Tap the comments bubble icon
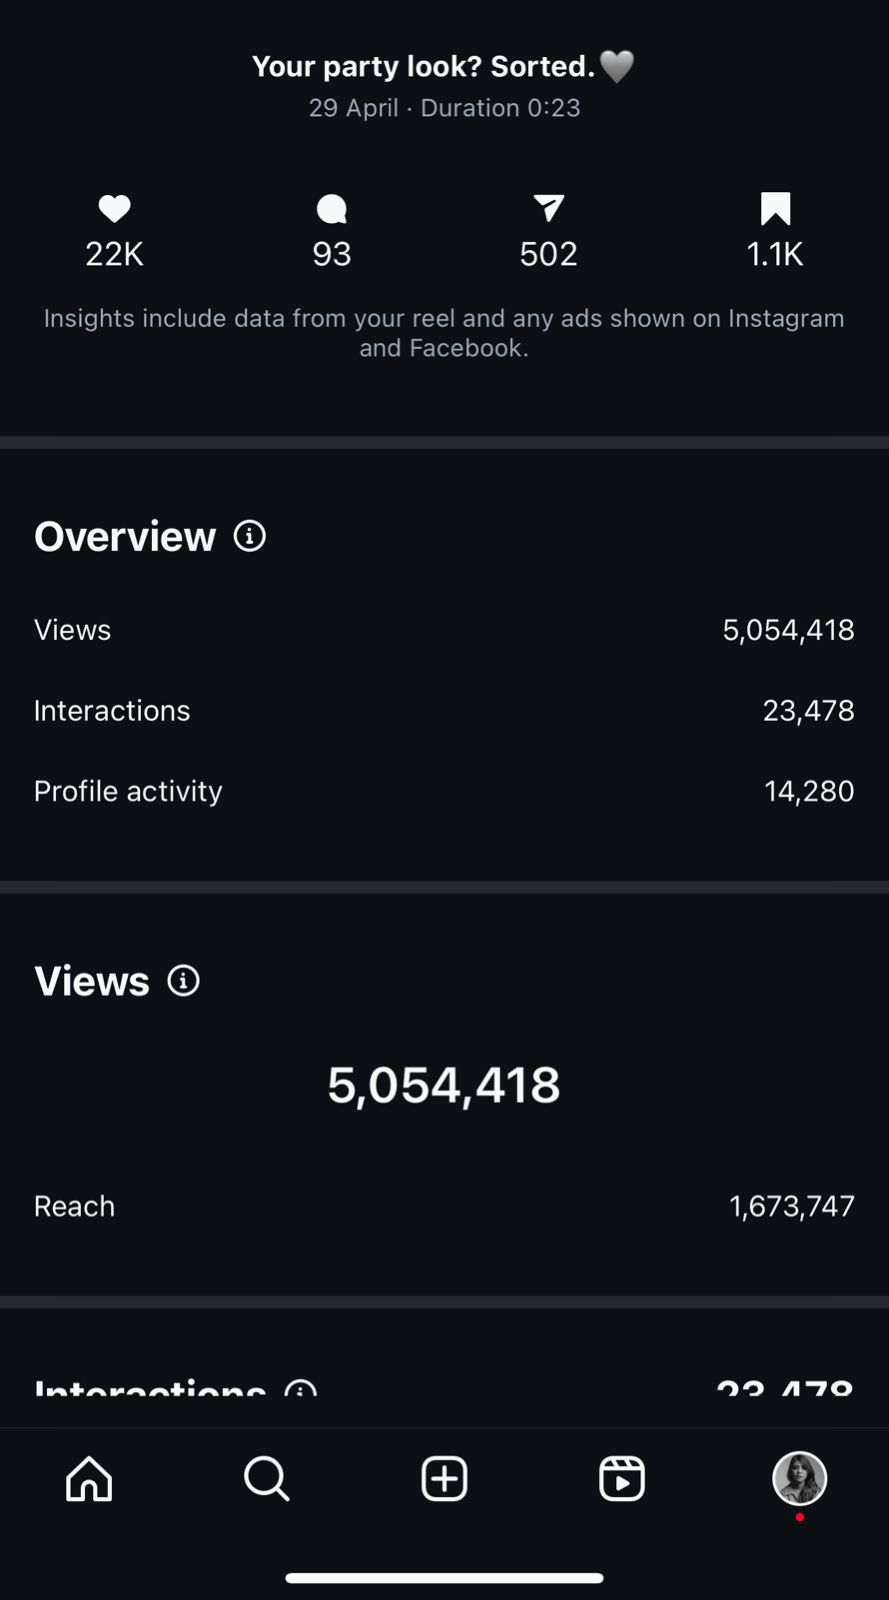Screen dimensions: 889x1600 [331, 209]
